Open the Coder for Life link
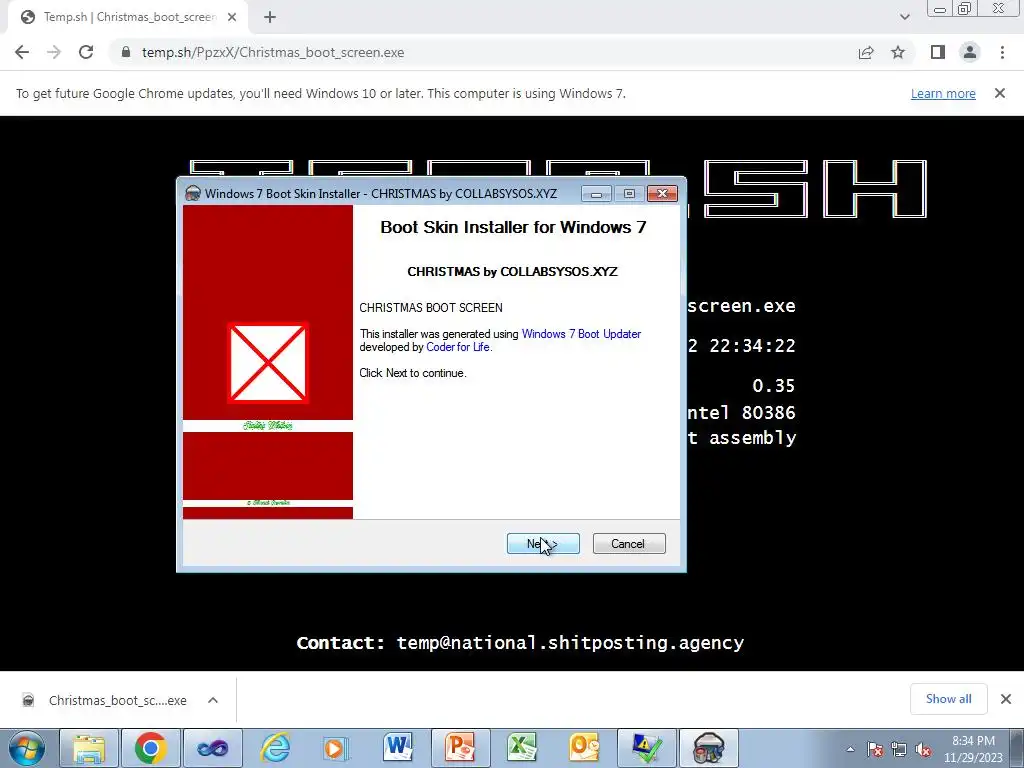Screen dimensions: 1024x768 pyautogui.click(x=458, y=347)
